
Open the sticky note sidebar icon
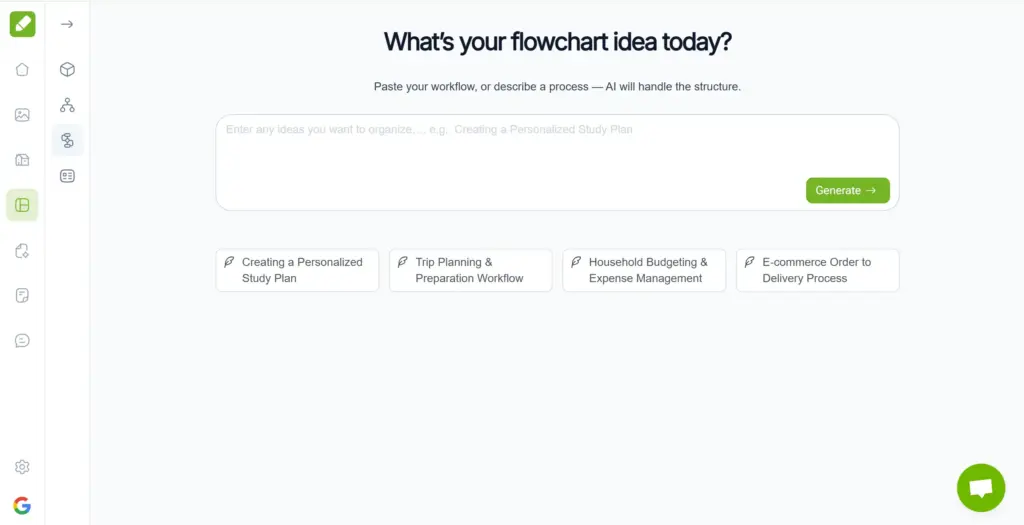[22, 295]
